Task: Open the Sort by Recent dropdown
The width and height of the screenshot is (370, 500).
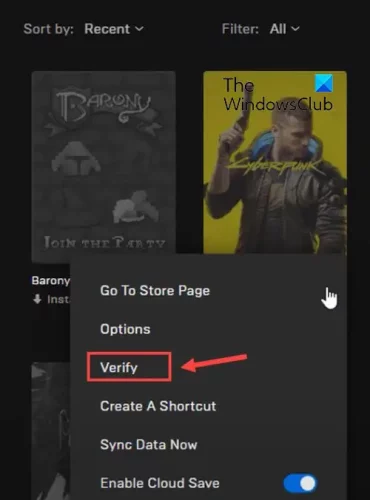Action: pos(114,29)
